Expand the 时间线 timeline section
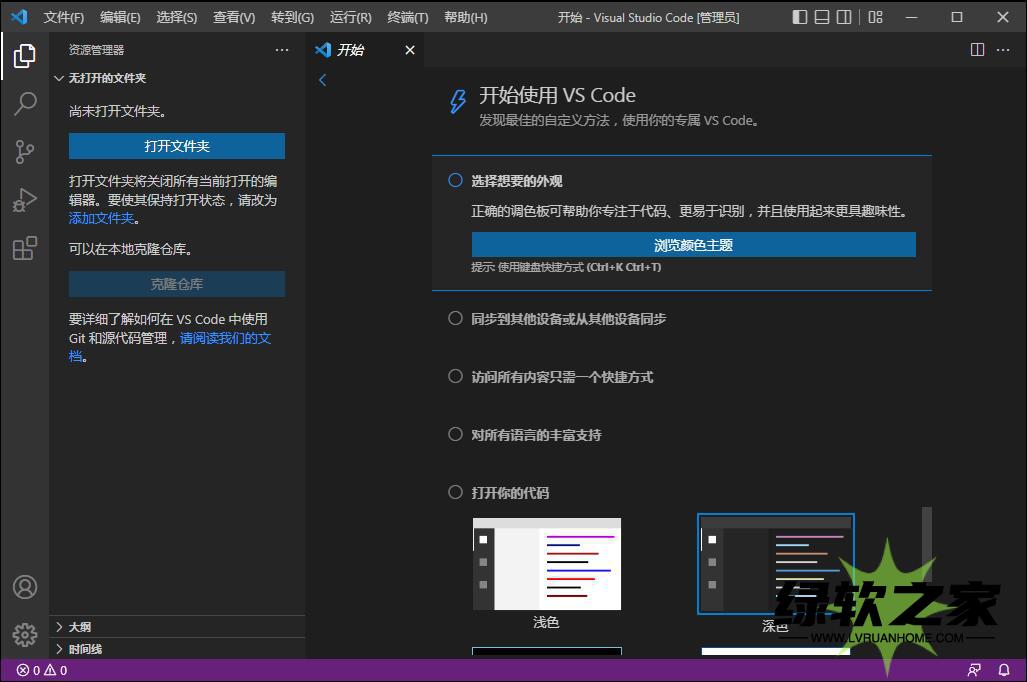Viewport: 1027px width, 682px height. click(x=85, y=649)
